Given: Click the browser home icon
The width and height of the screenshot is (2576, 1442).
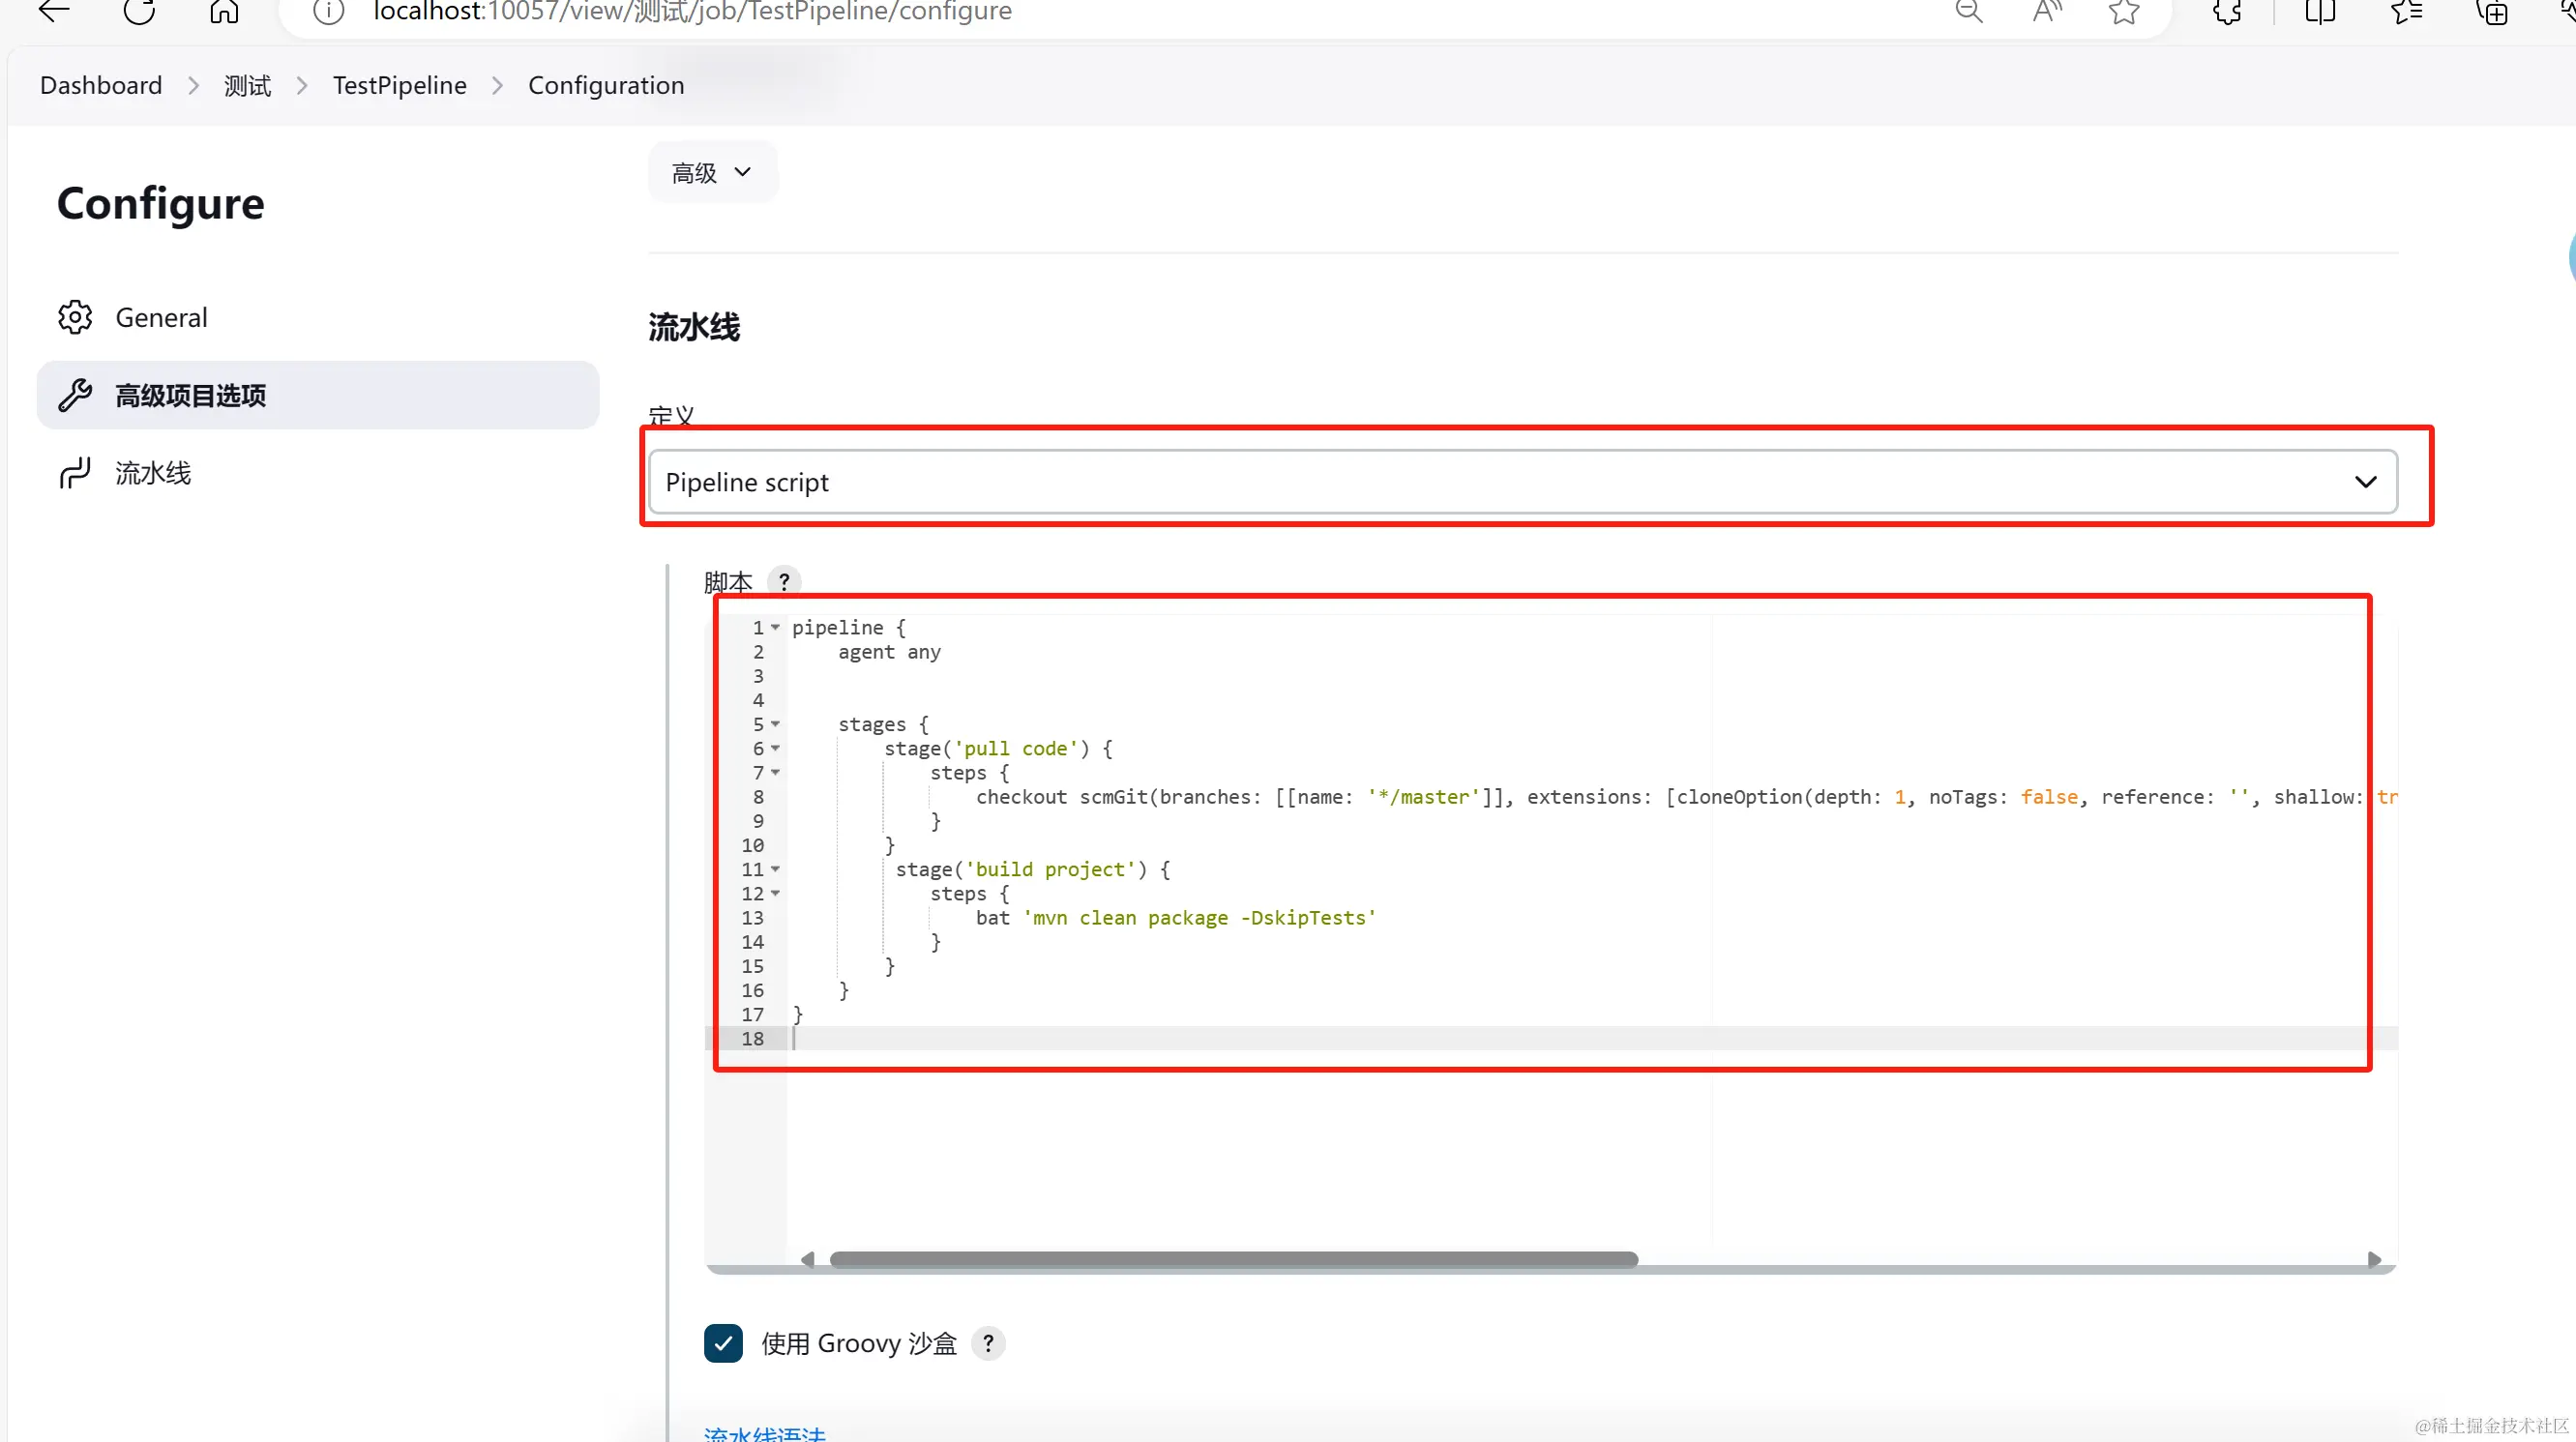Looking at the screenshot, I should click(224, 12).
